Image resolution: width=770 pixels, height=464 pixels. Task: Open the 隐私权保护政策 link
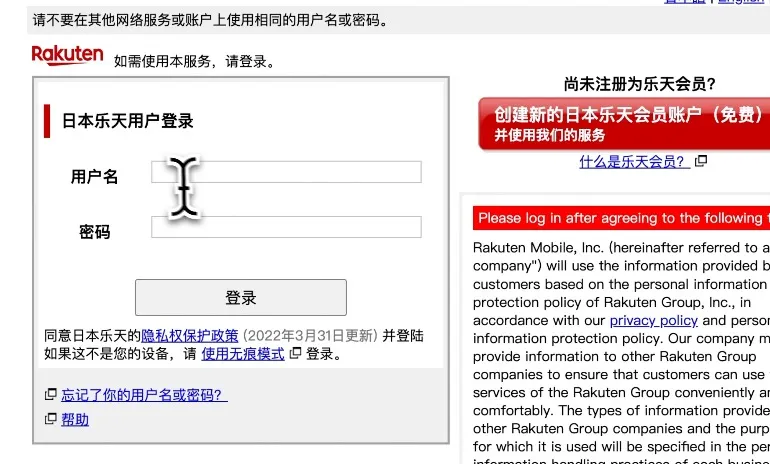[x=190, y=336]
